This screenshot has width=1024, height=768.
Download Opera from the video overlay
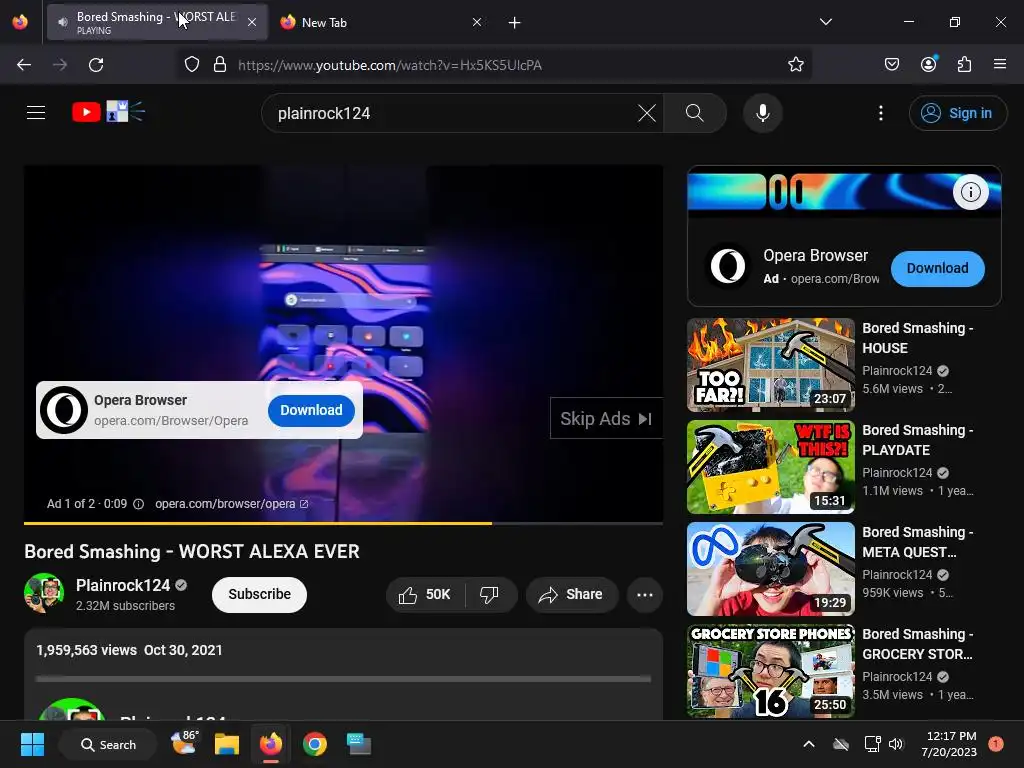point(311,410)
